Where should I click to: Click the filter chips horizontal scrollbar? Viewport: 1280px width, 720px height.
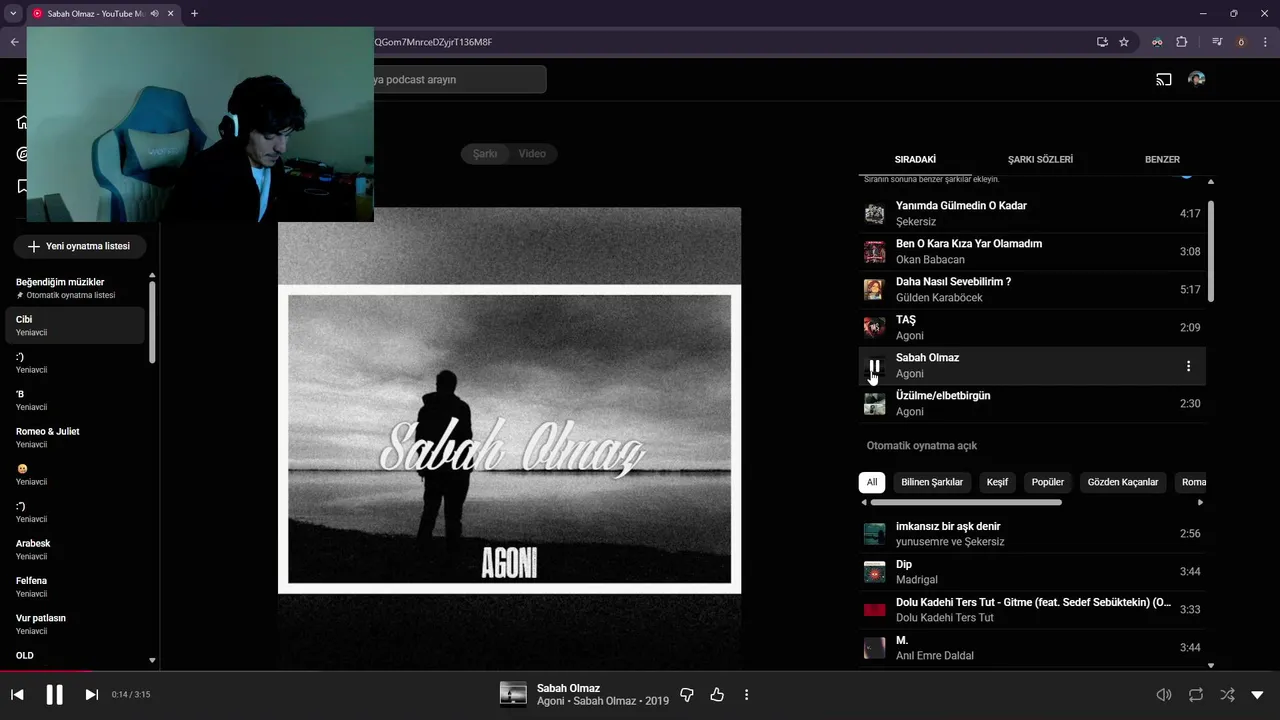[x=966, y=502]
